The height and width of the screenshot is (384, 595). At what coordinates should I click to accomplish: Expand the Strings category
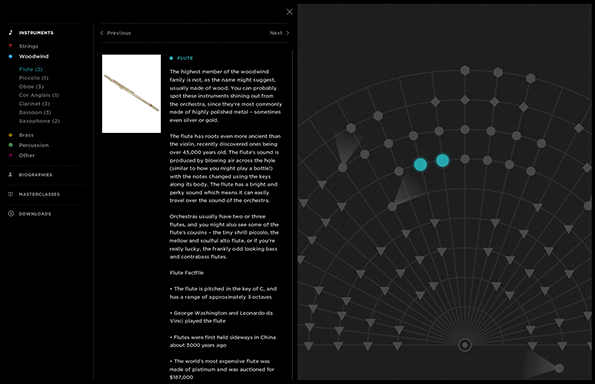coord(28,46)
